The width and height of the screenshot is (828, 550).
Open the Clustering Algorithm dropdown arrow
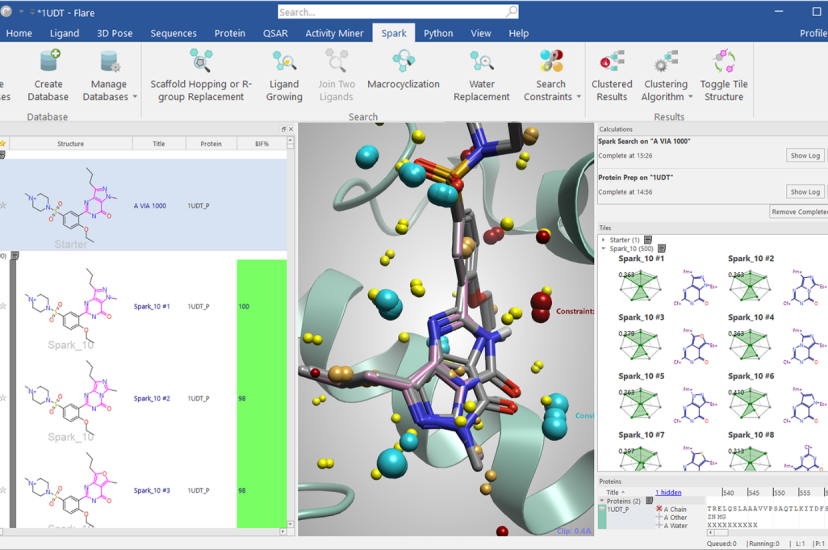(690, 97)
